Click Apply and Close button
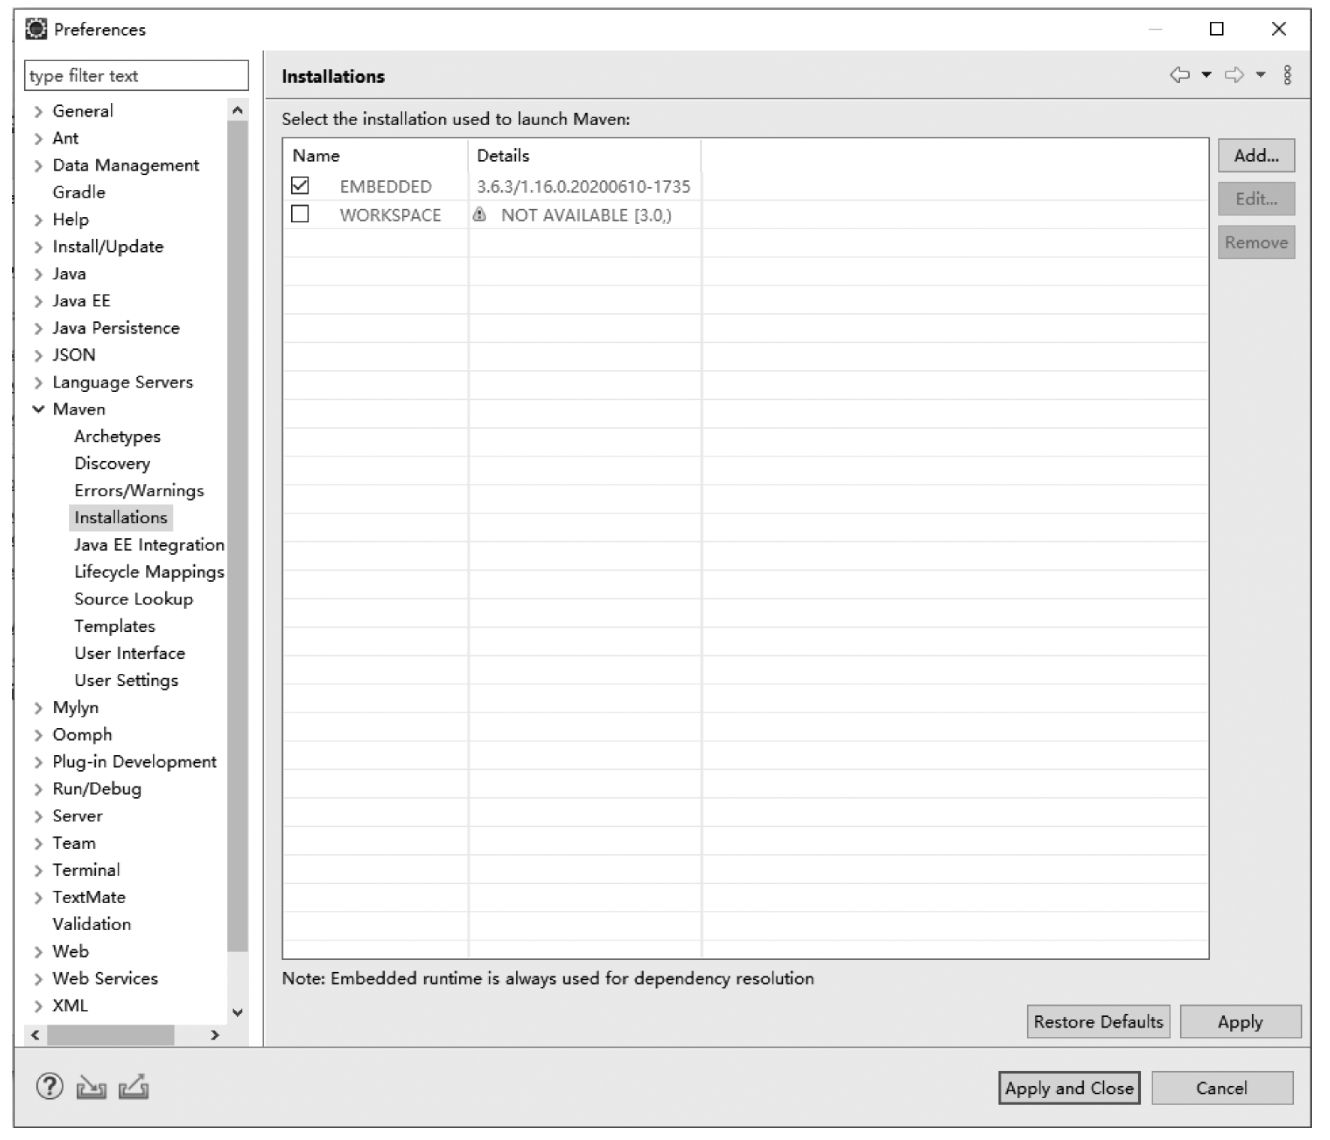 click(x=1069, y=1088)
